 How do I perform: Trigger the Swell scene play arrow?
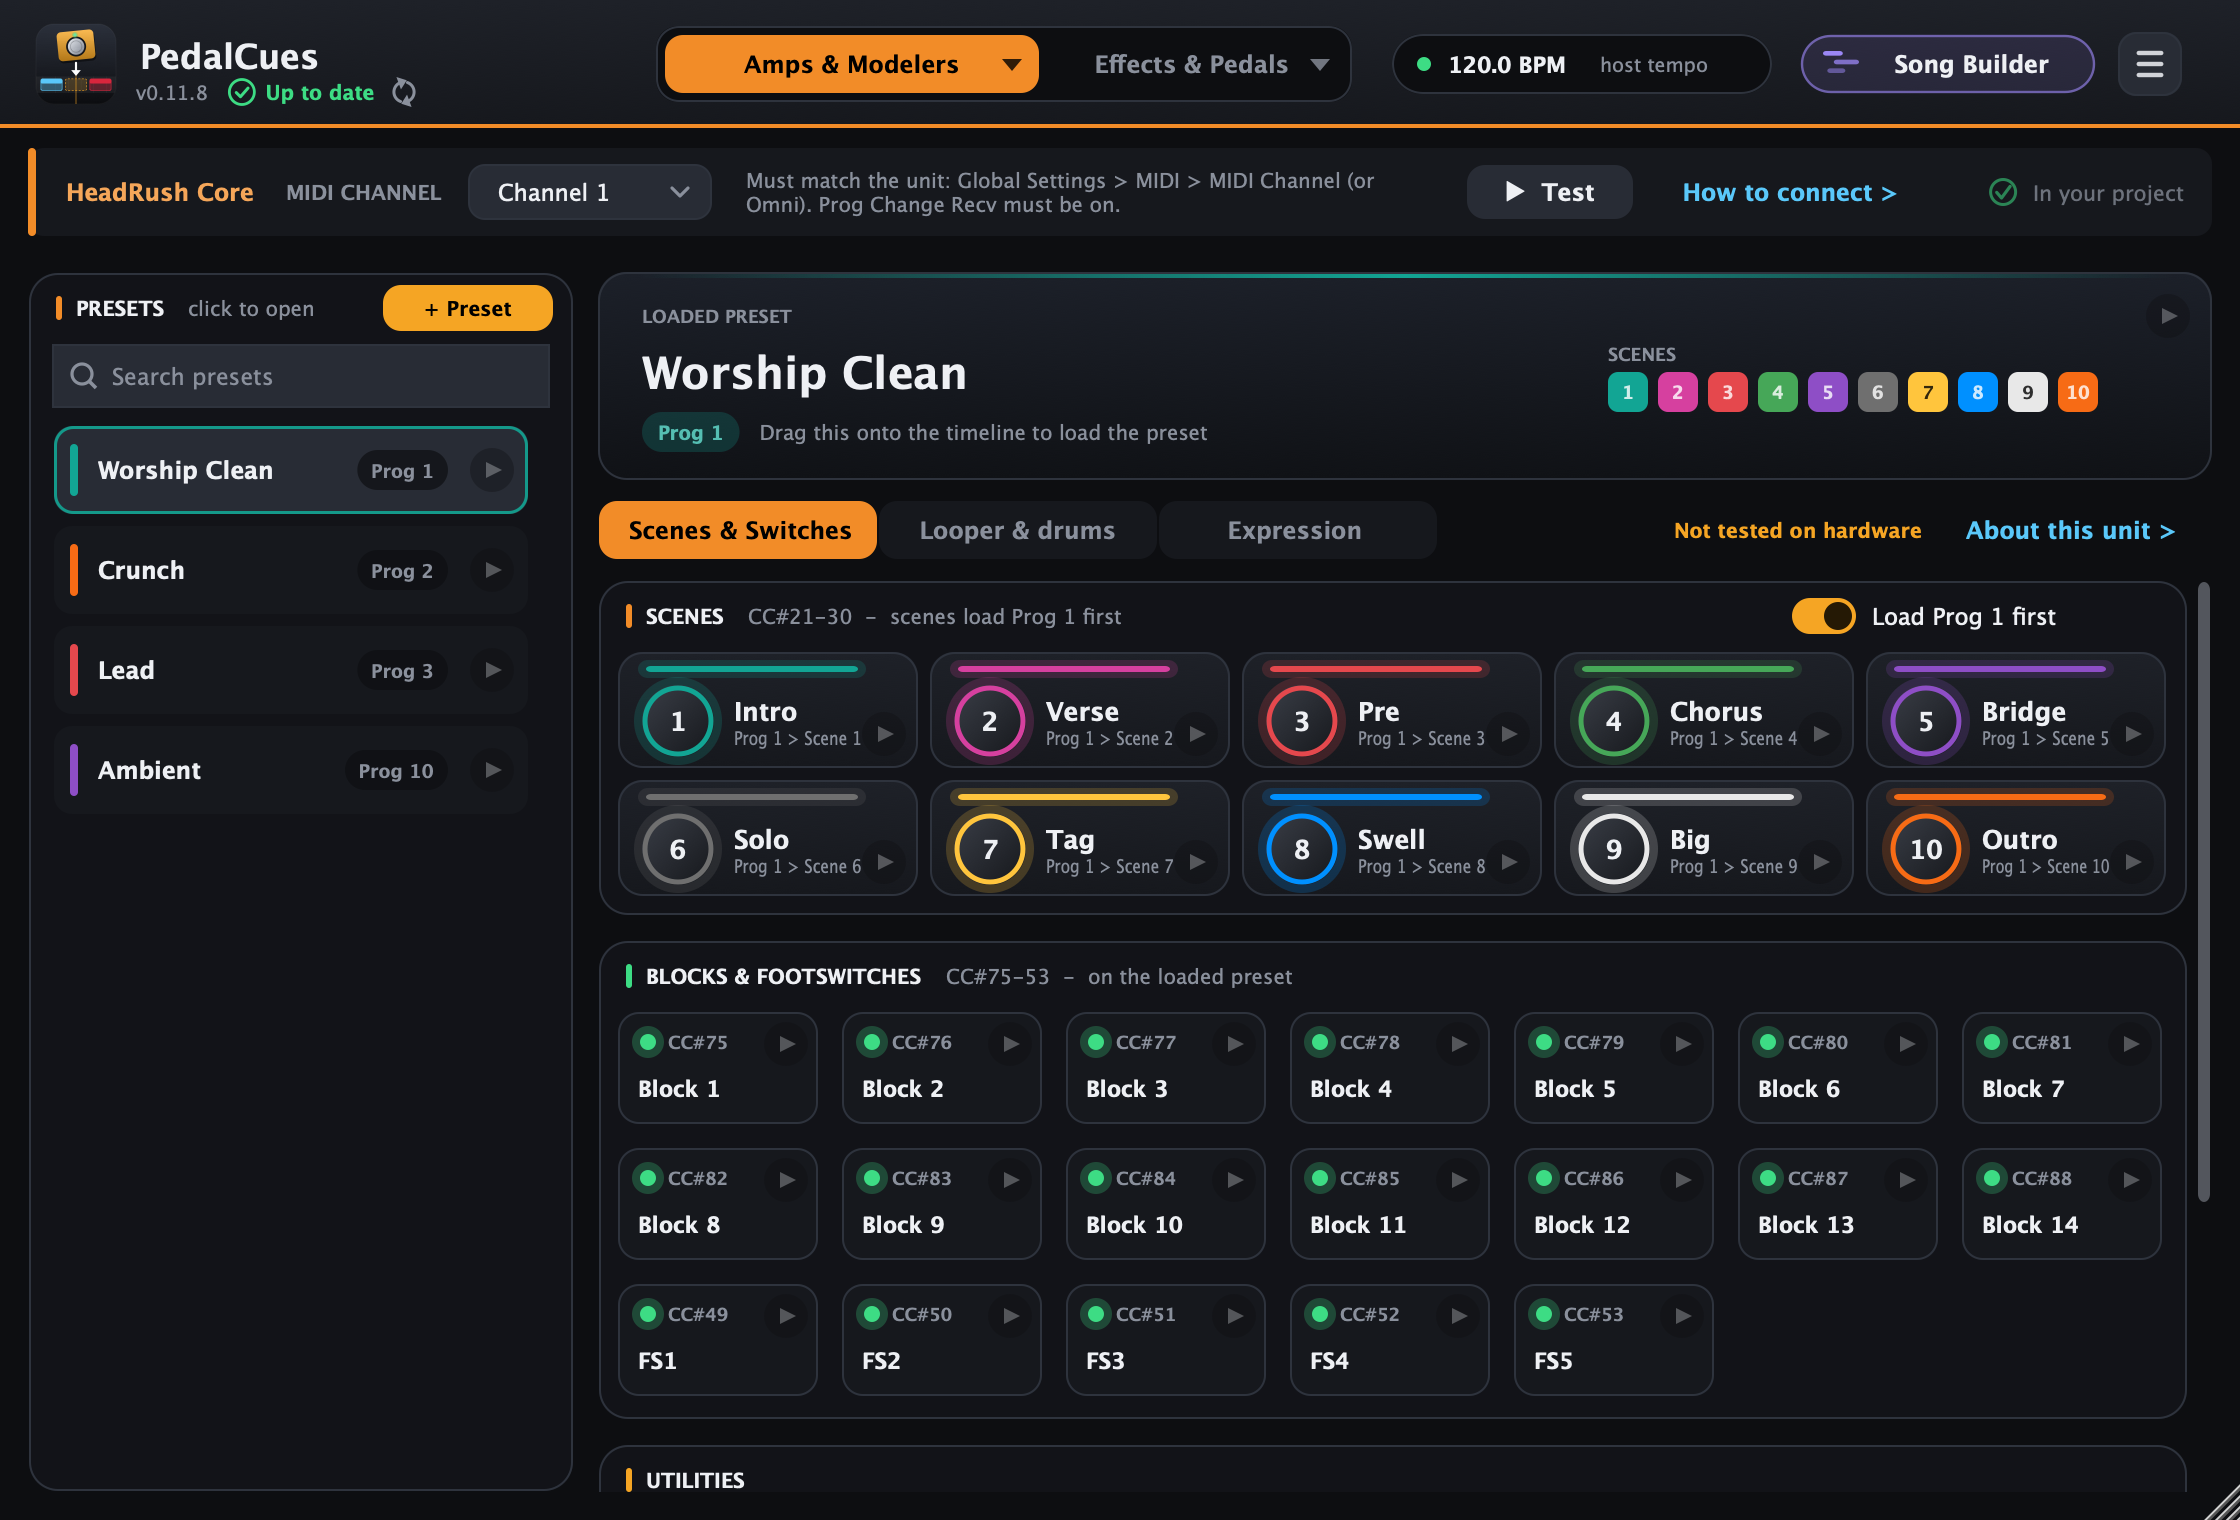pos(1509,862)
